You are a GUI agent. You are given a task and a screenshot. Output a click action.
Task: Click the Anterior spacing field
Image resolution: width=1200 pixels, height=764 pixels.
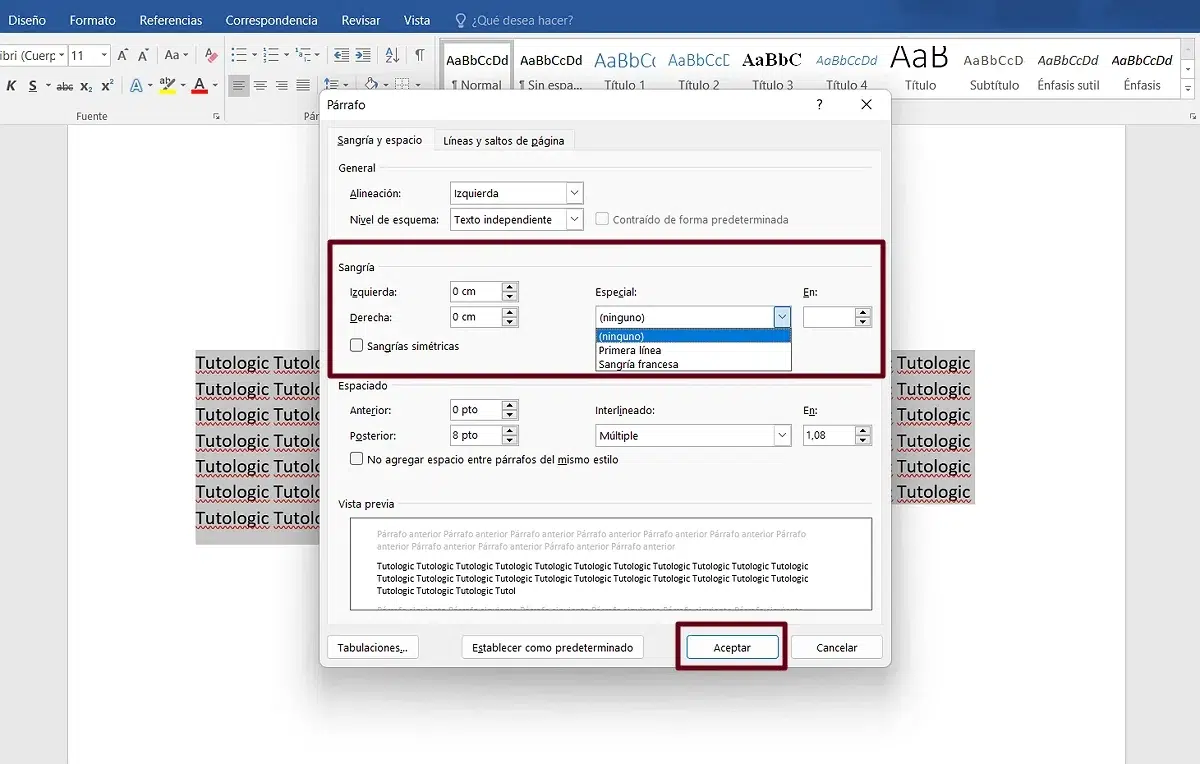point(476,410)
